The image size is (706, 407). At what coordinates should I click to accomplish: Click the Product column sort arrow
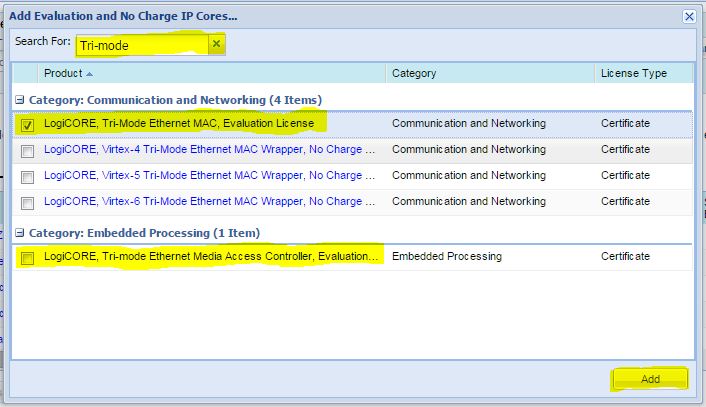(x=90, y=74)
